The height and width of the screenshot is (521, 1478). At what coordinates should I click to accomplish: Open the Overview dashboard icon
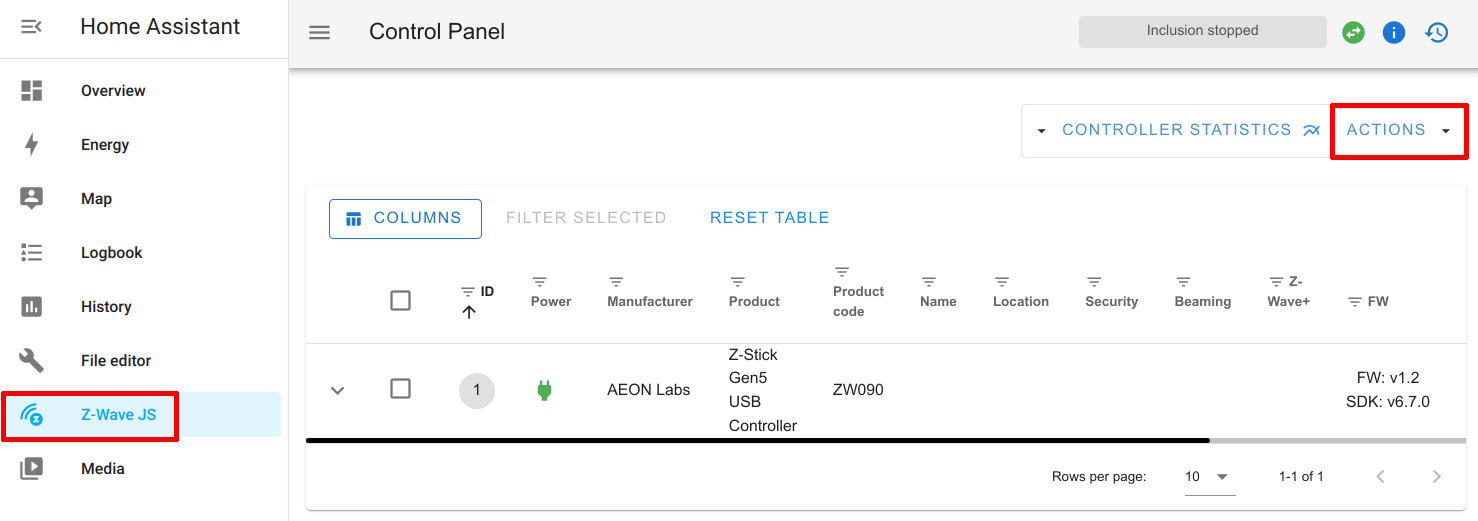(31, 91)
